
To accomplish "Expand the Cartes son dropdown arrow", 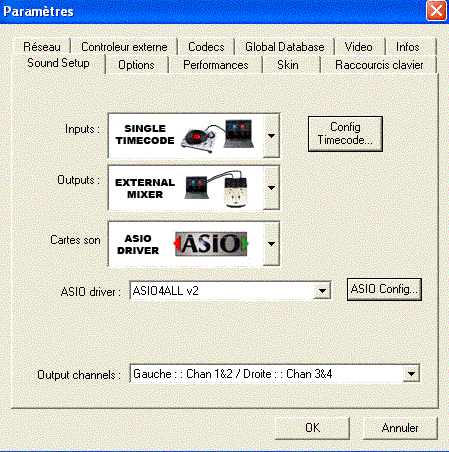I will pos(271,244).
